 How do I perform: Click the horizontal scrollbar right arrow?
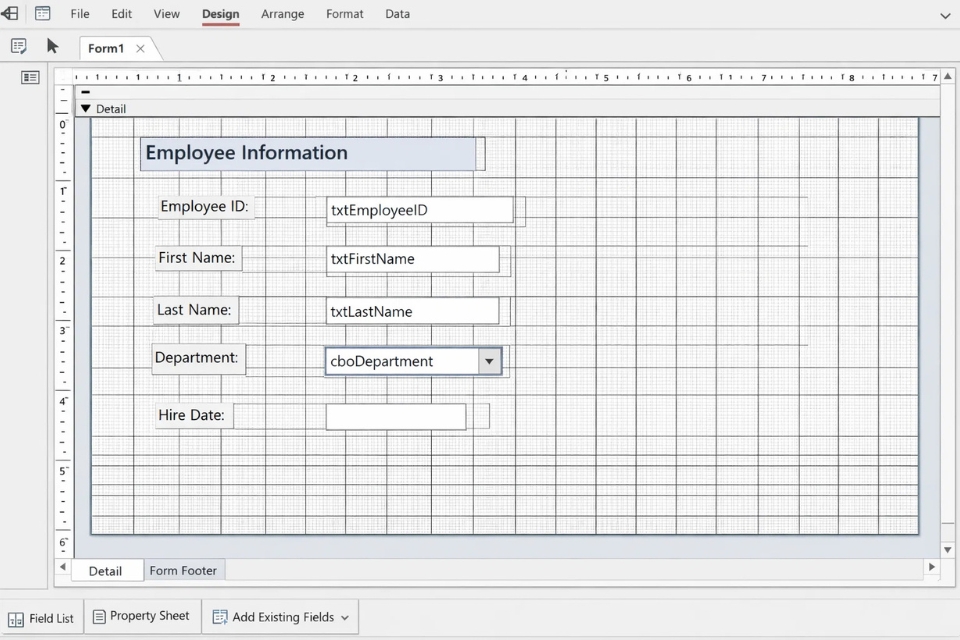tap(932, 567)
